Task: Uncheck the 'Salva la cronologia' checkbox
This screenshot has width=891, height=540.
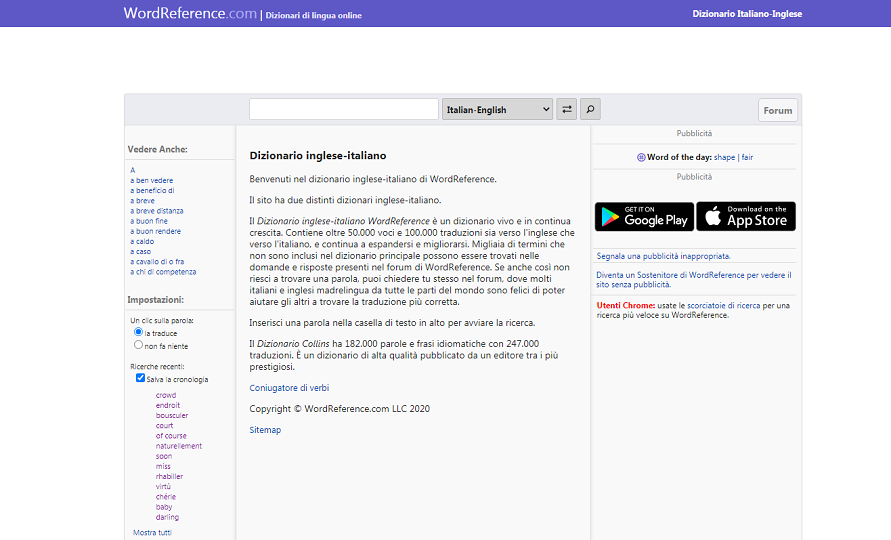Action: coord(141,379)
